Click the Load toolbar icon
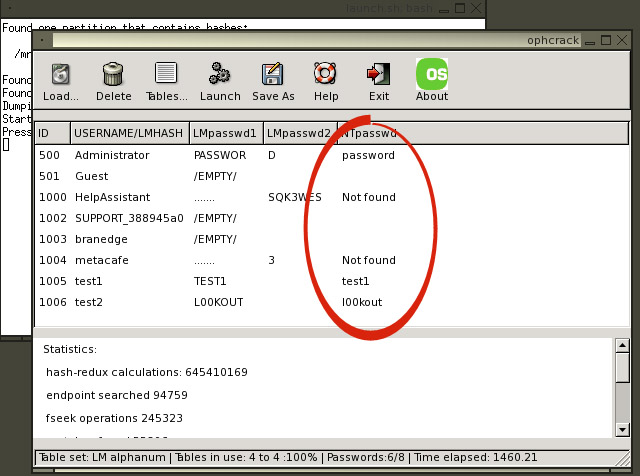640x476 pixels. (60, 74)
